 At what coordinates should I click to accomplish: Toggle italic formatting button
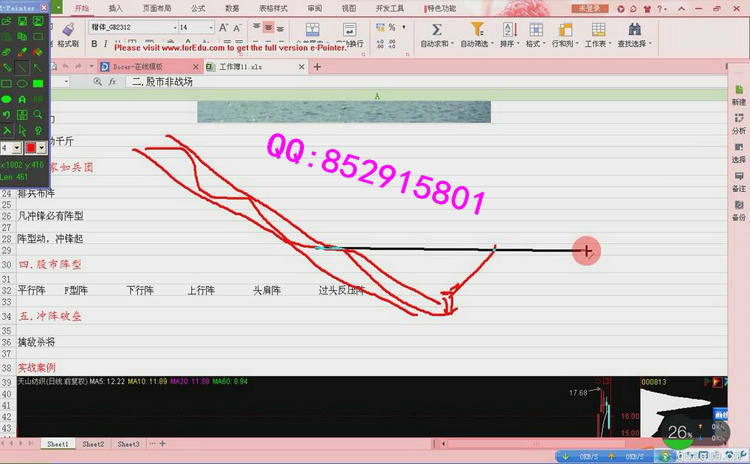tap(107, 45)
